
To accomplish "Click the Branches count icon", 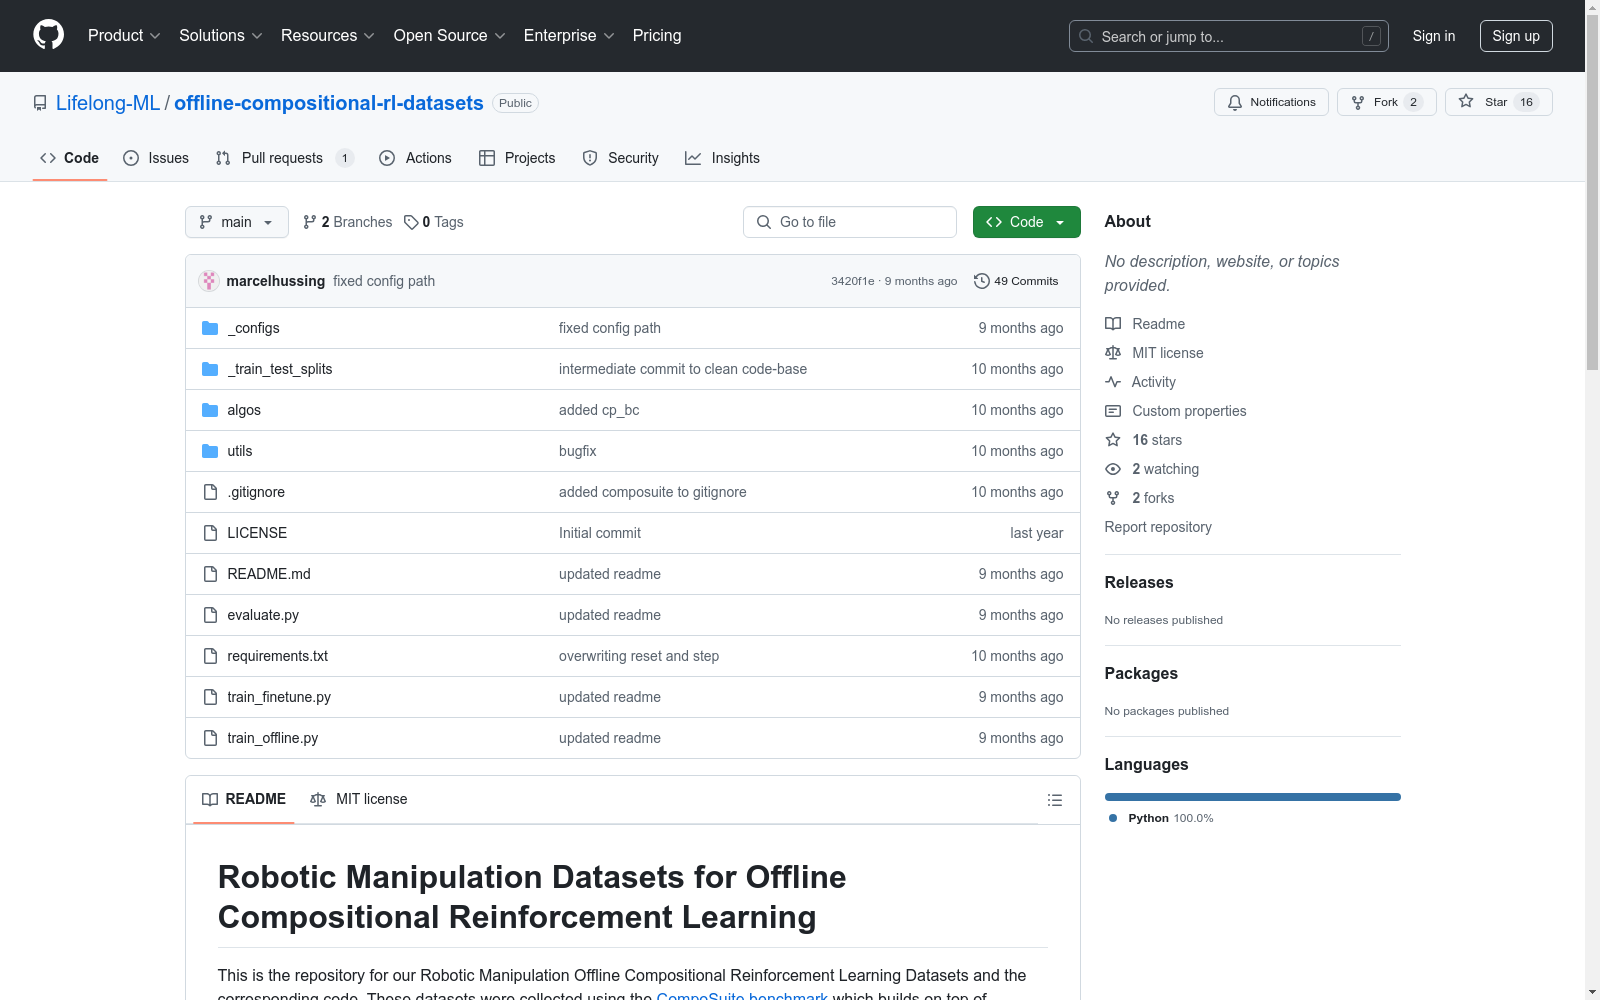I will pos(310,222).
